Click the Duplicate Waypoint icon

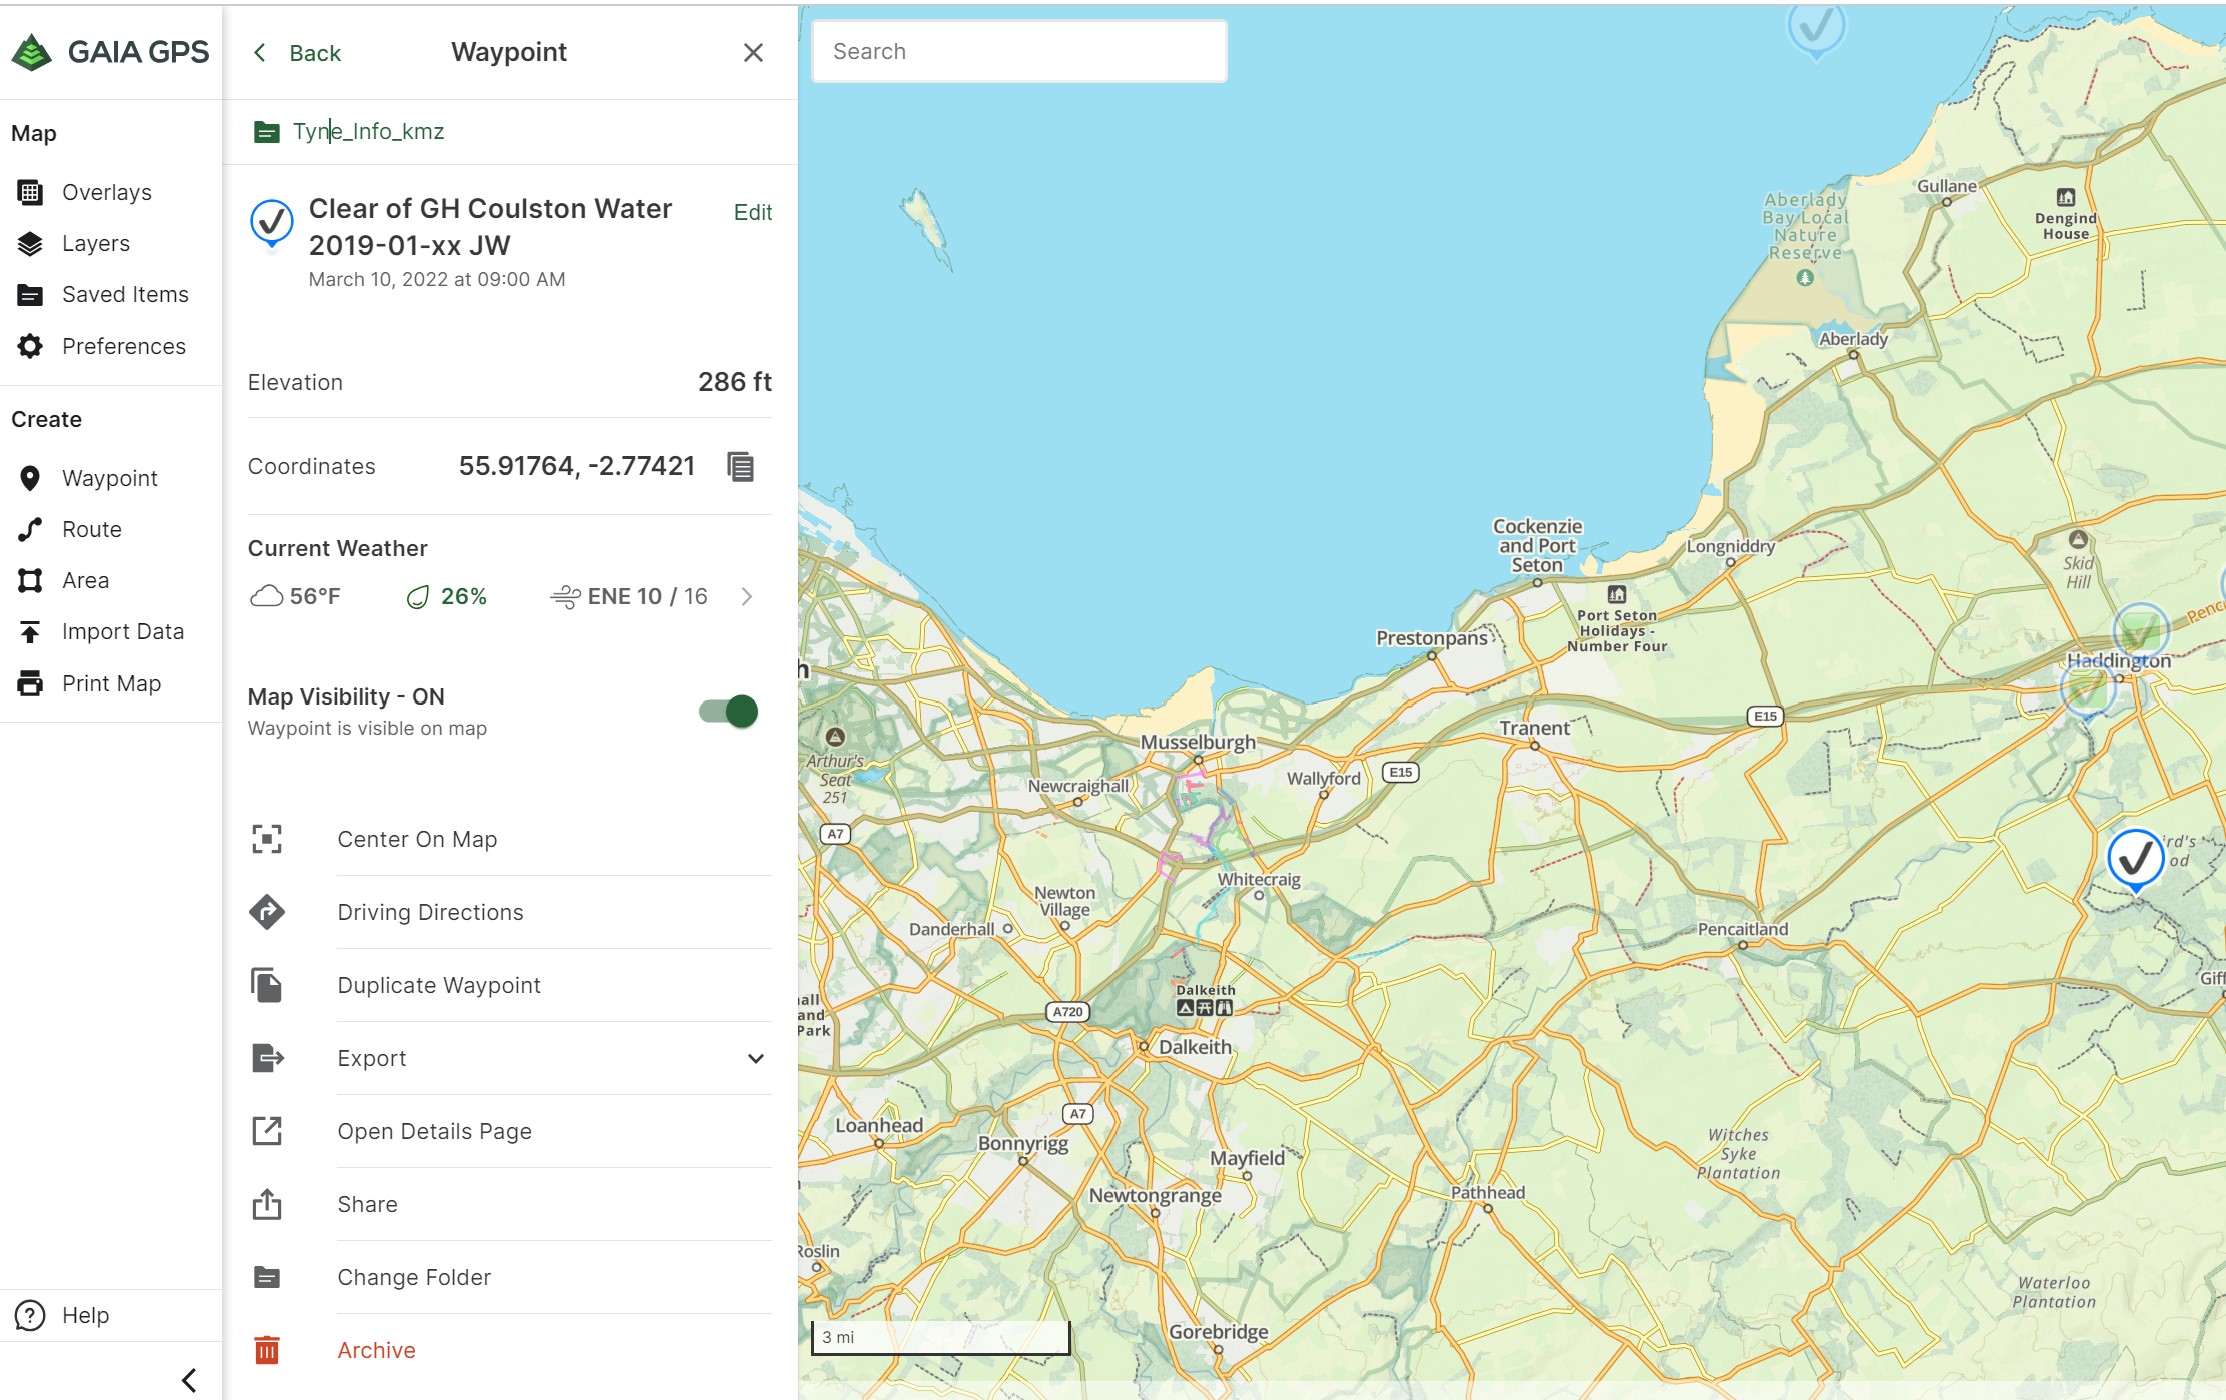267,985
